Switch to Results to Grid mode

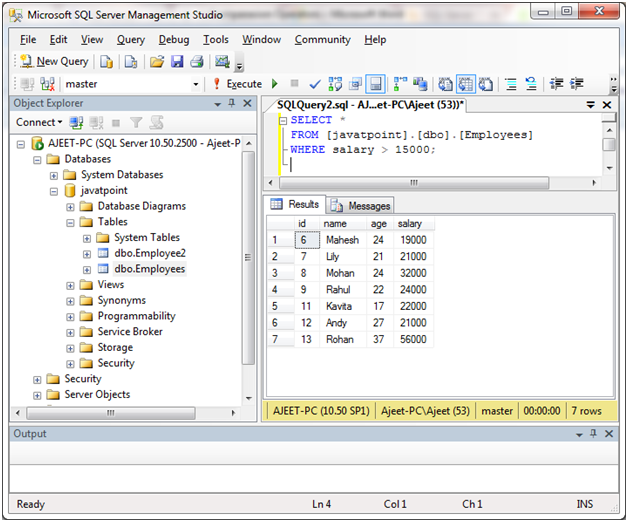point(465,84)
